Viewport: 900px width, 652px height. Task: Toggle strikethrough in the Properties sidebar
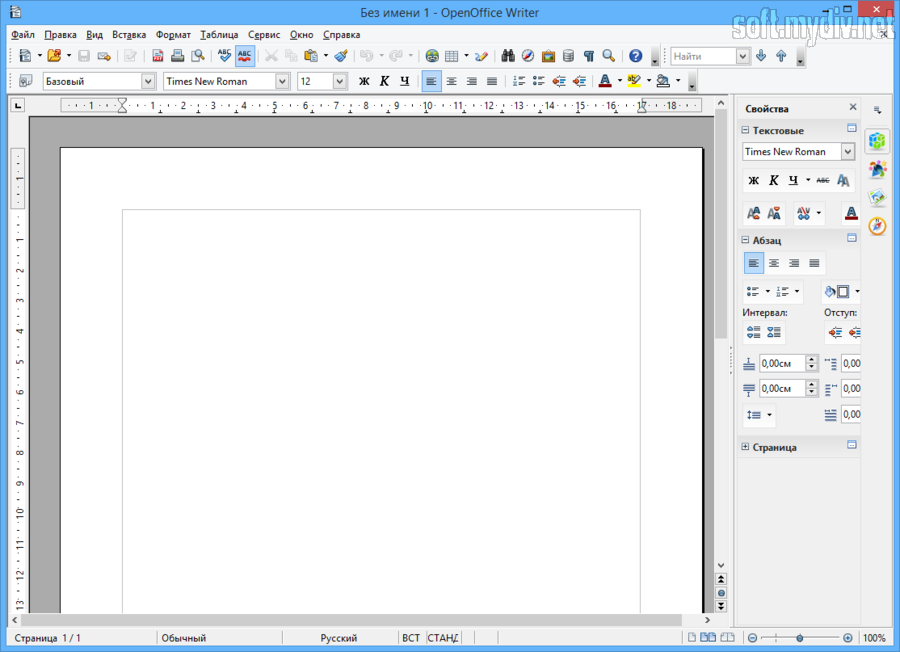823,180
